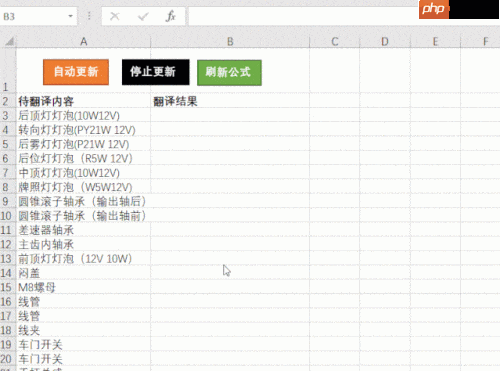Select the 车门开关 cell in row 20
The image size is (500, 371).
83,359
